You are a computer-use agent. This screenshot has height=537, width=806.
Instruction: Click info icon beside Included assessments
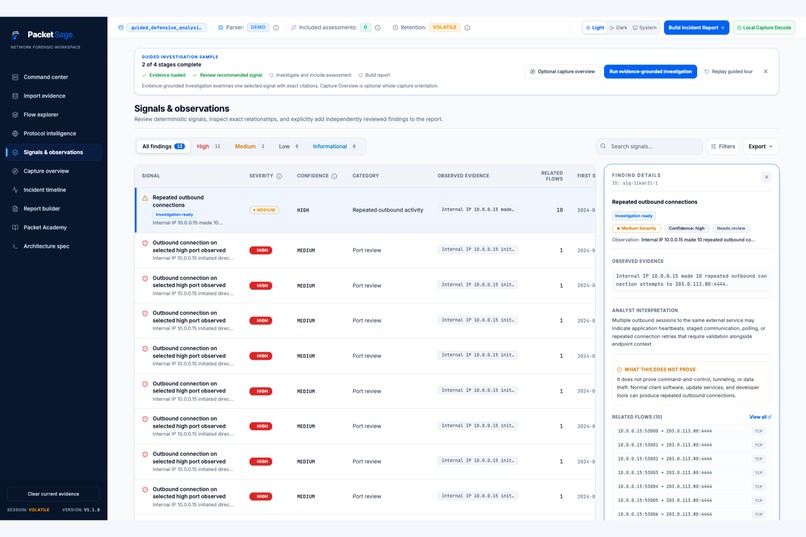[378, 28]
